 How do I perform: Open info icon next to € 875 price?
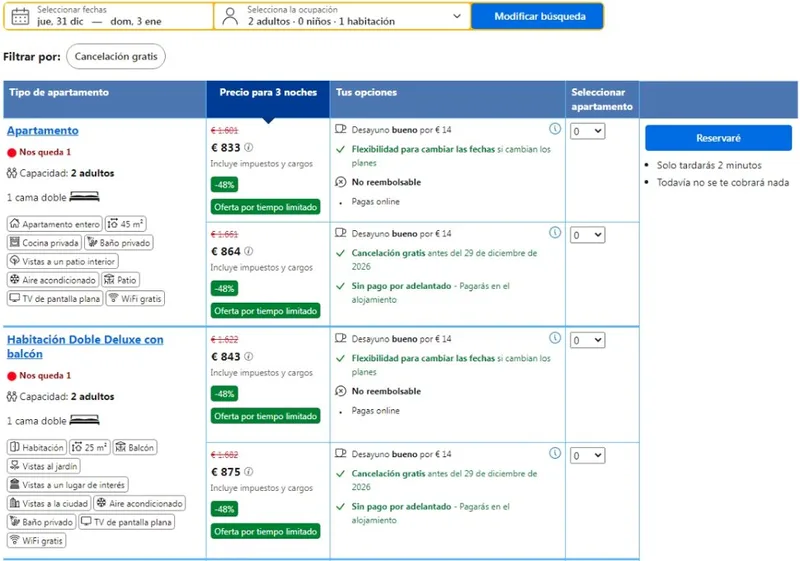[248, 472]
